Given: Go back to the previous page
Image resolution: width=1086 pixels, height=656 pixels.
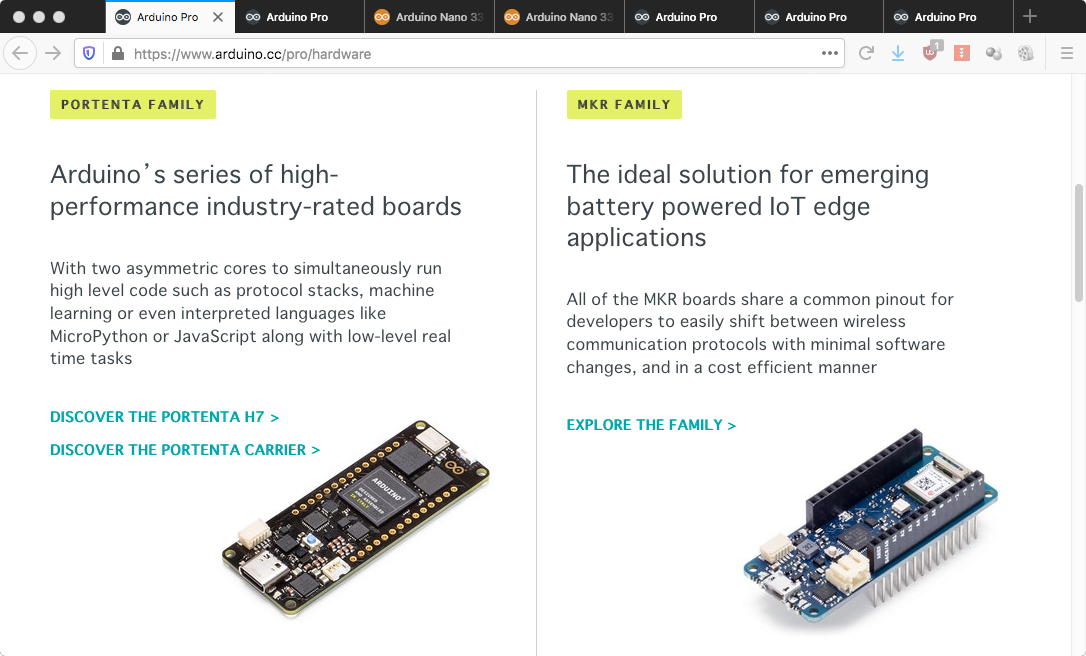Looking at the screenshot, I should (20, 53).
